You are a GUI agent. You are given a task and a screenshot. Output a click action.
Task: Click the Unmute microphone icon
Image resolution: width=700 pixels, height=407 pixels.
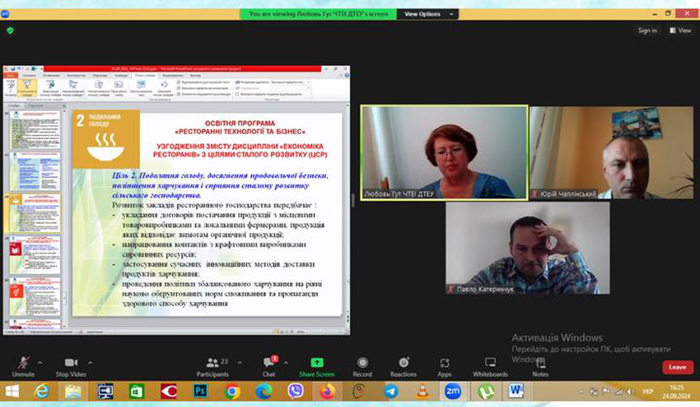pos(23,361)
